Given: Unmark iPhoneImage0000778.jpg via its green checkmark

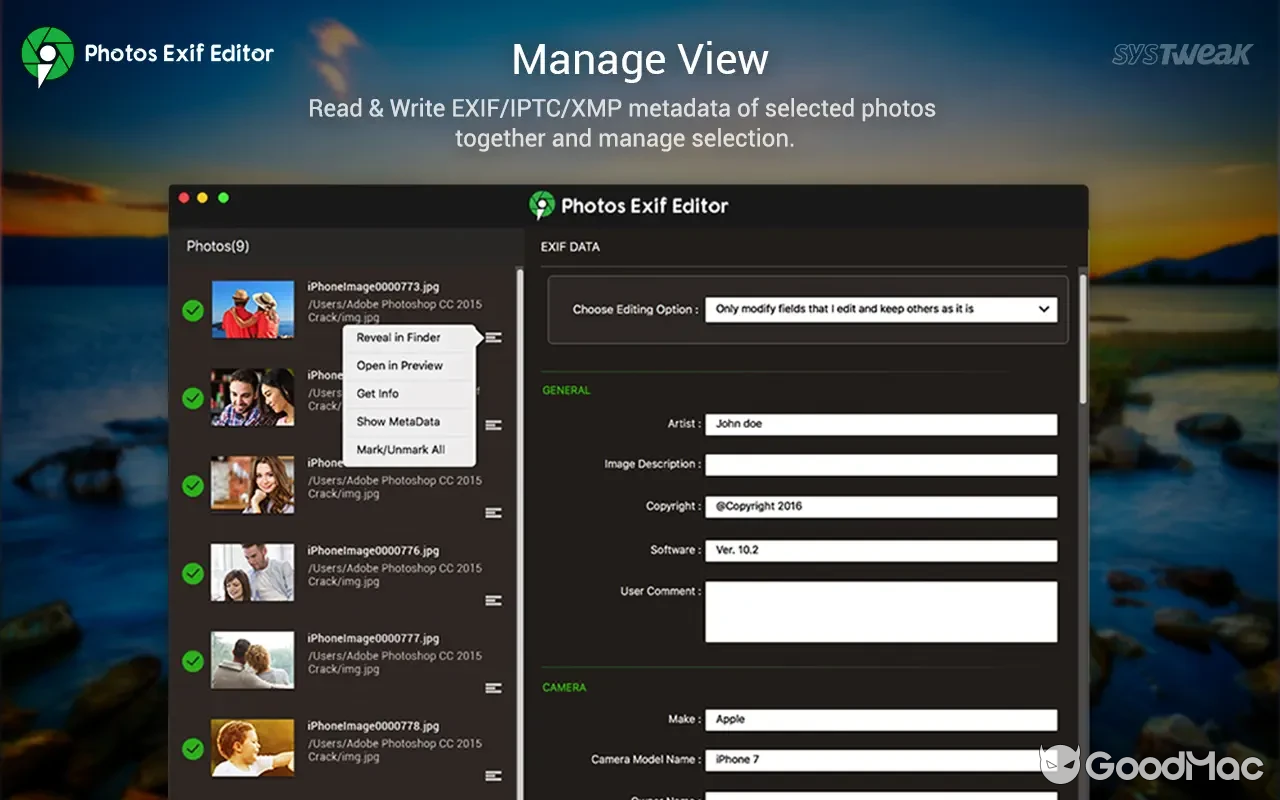Looking at the screenshot, I should point(192,748).
